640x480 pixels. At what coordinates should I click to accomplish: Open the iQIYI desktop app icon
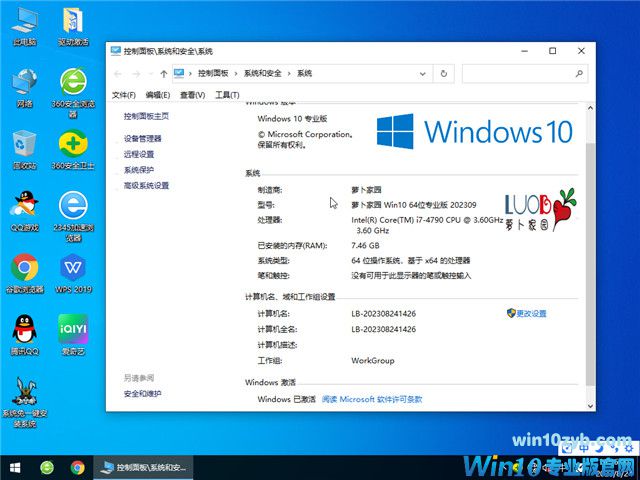pyautogui.click(x=72, y=329)
